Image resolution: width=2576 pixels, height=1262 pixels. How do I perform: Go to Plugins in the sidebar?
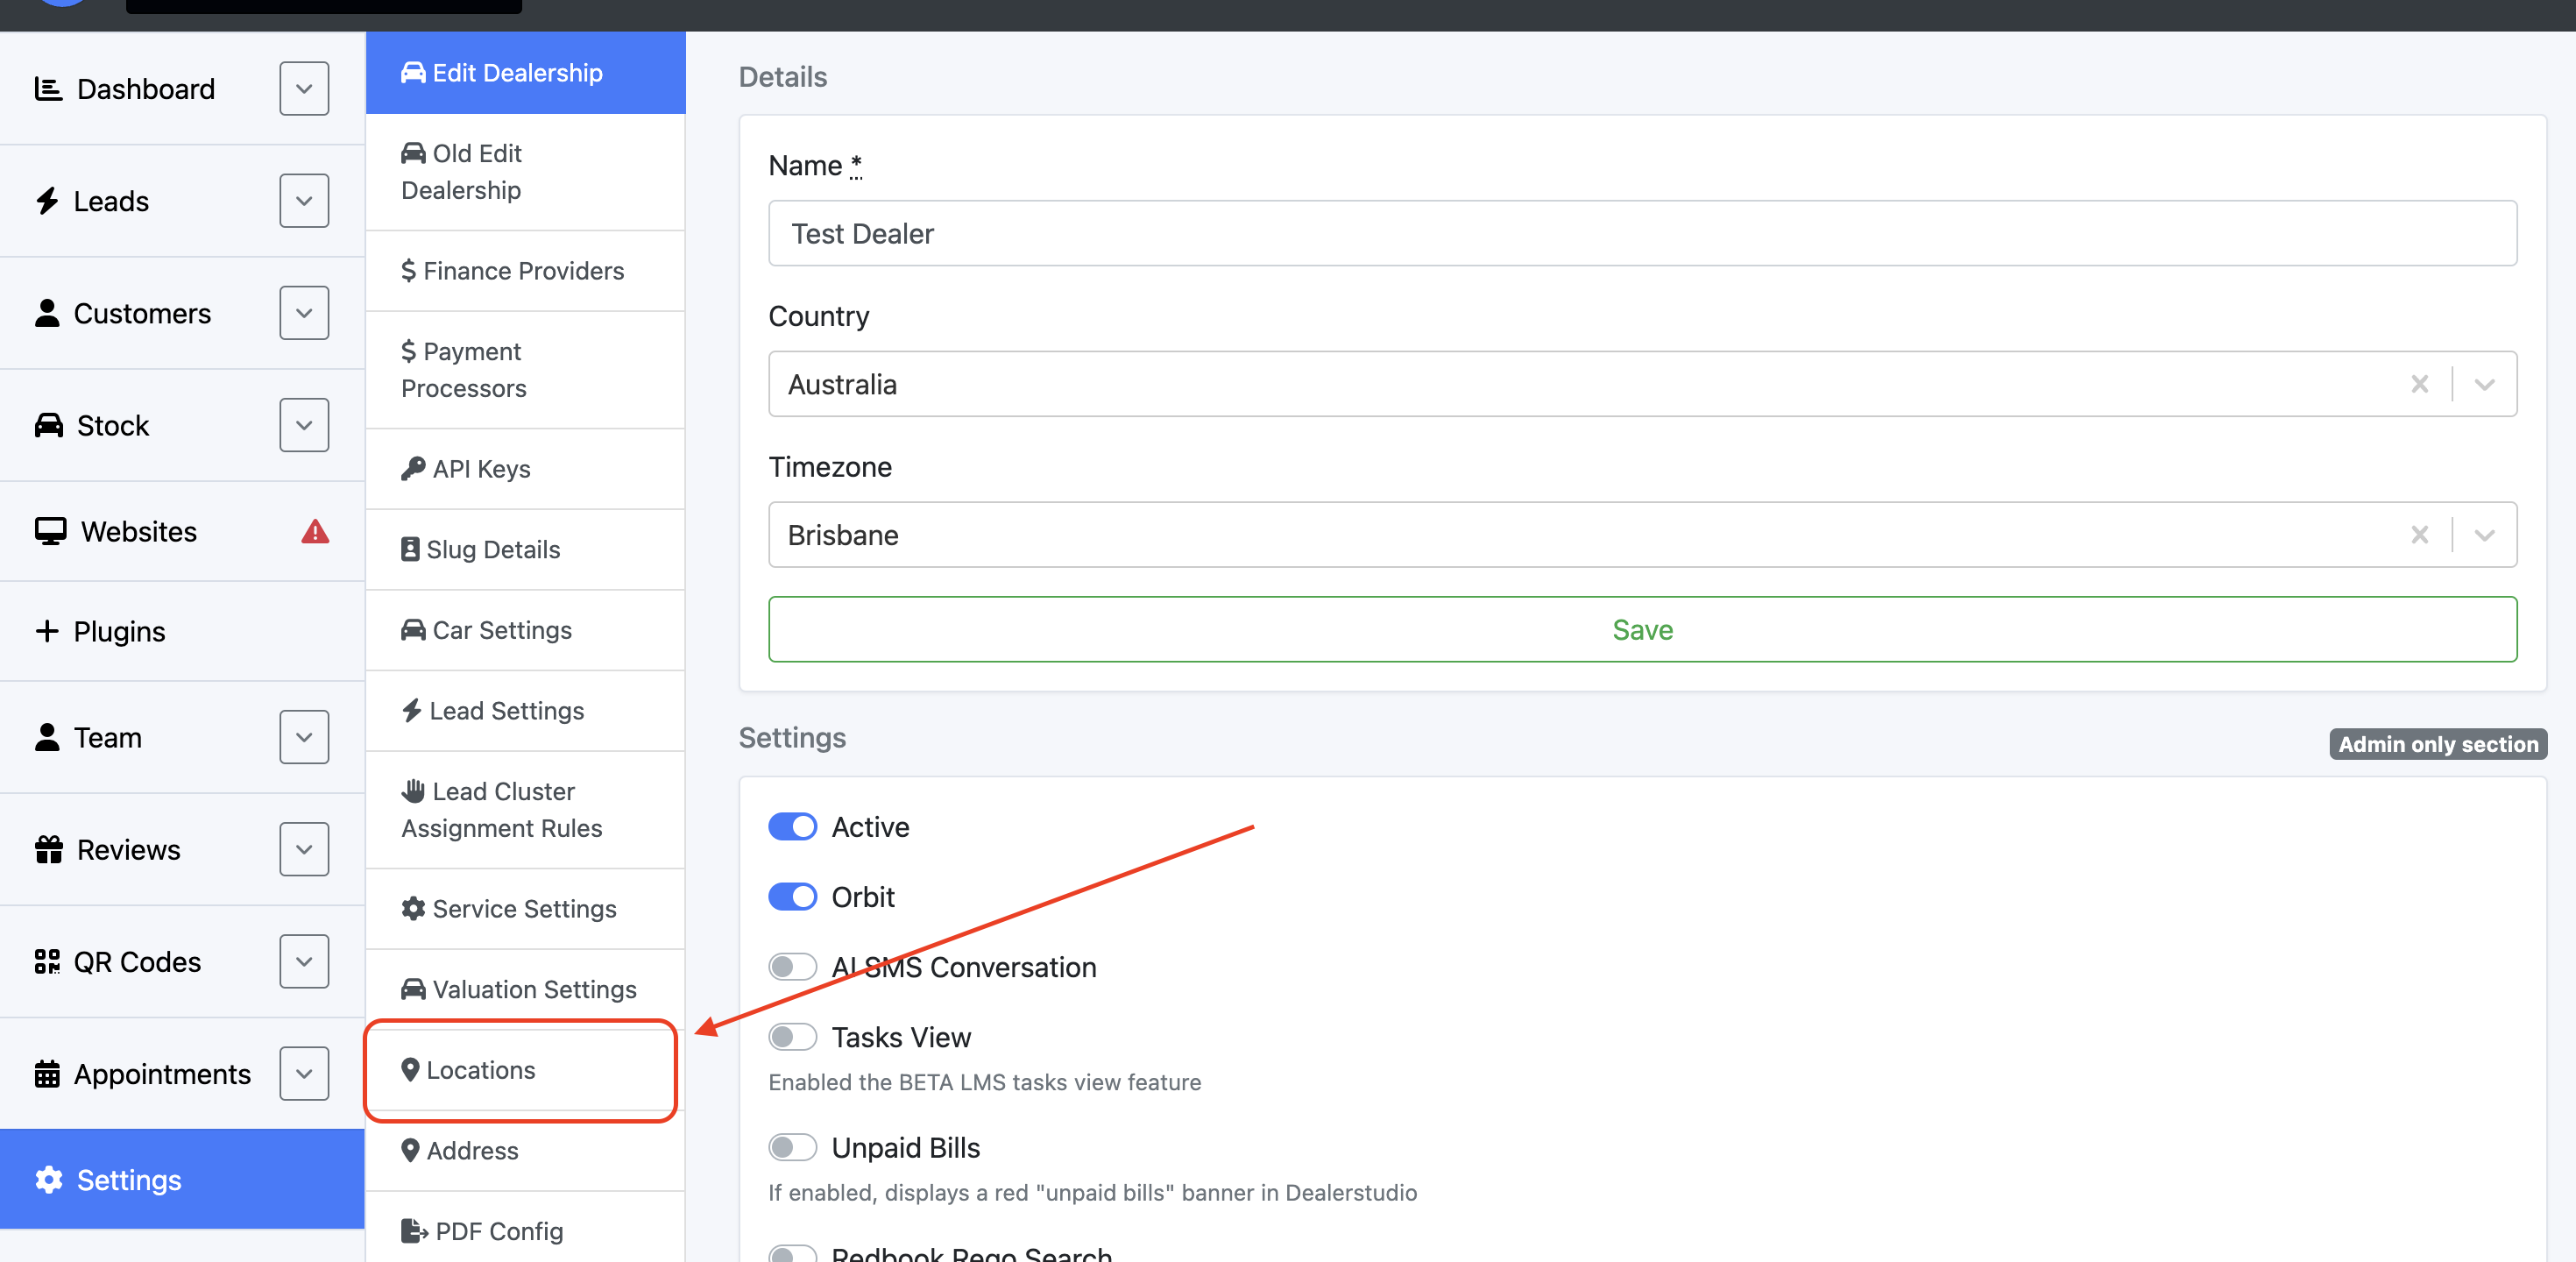pos(119,631)
